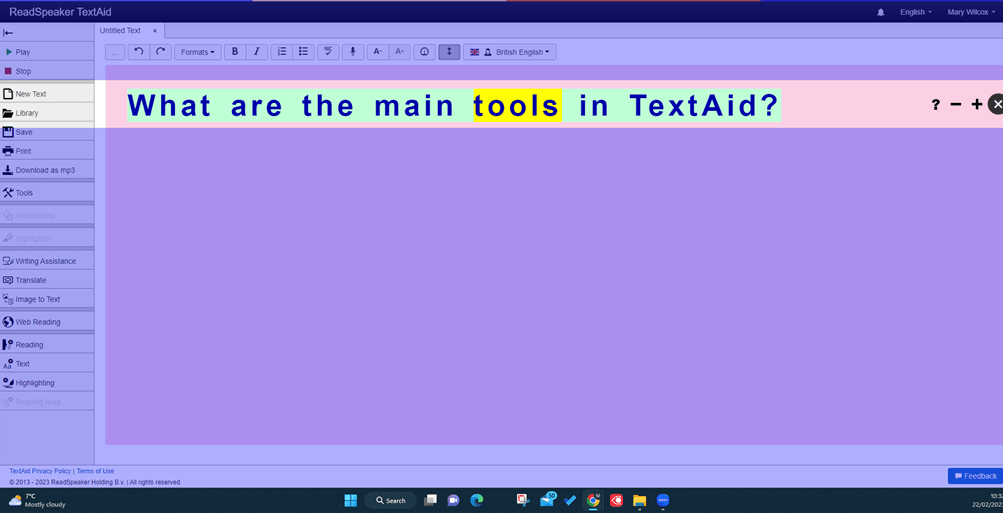Click the ellipsis toolbar button

pyautogui.click(x=115, y=52)
